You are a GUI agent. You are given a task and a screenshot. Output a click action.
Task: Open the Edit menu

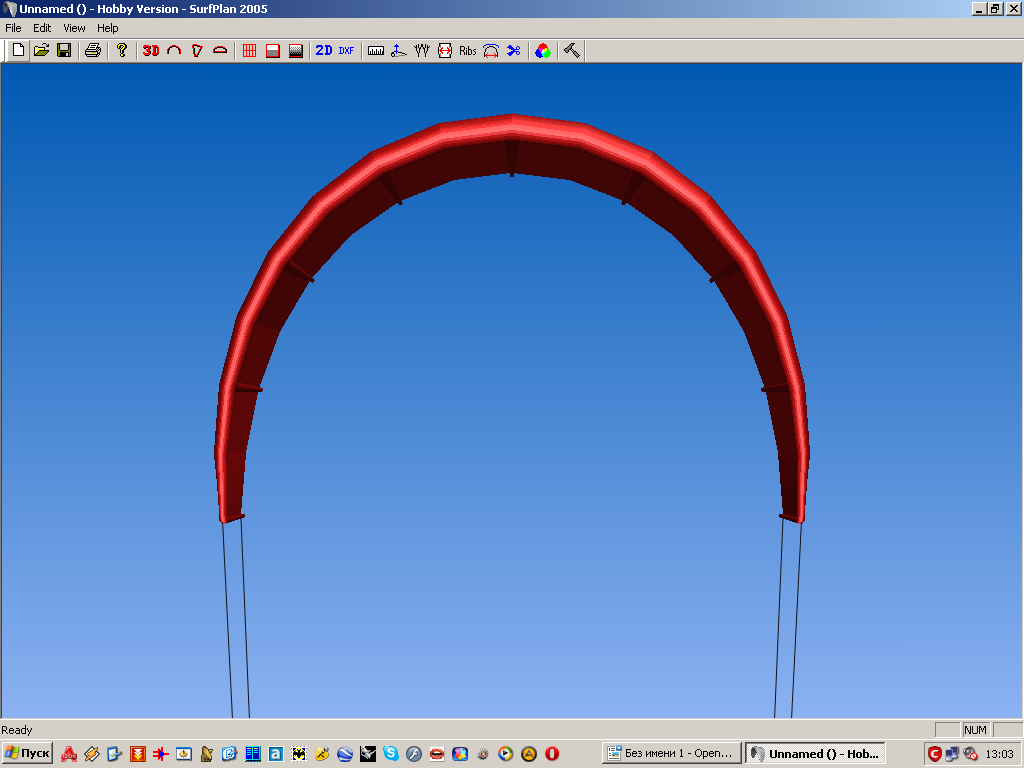tap(42, 28)
